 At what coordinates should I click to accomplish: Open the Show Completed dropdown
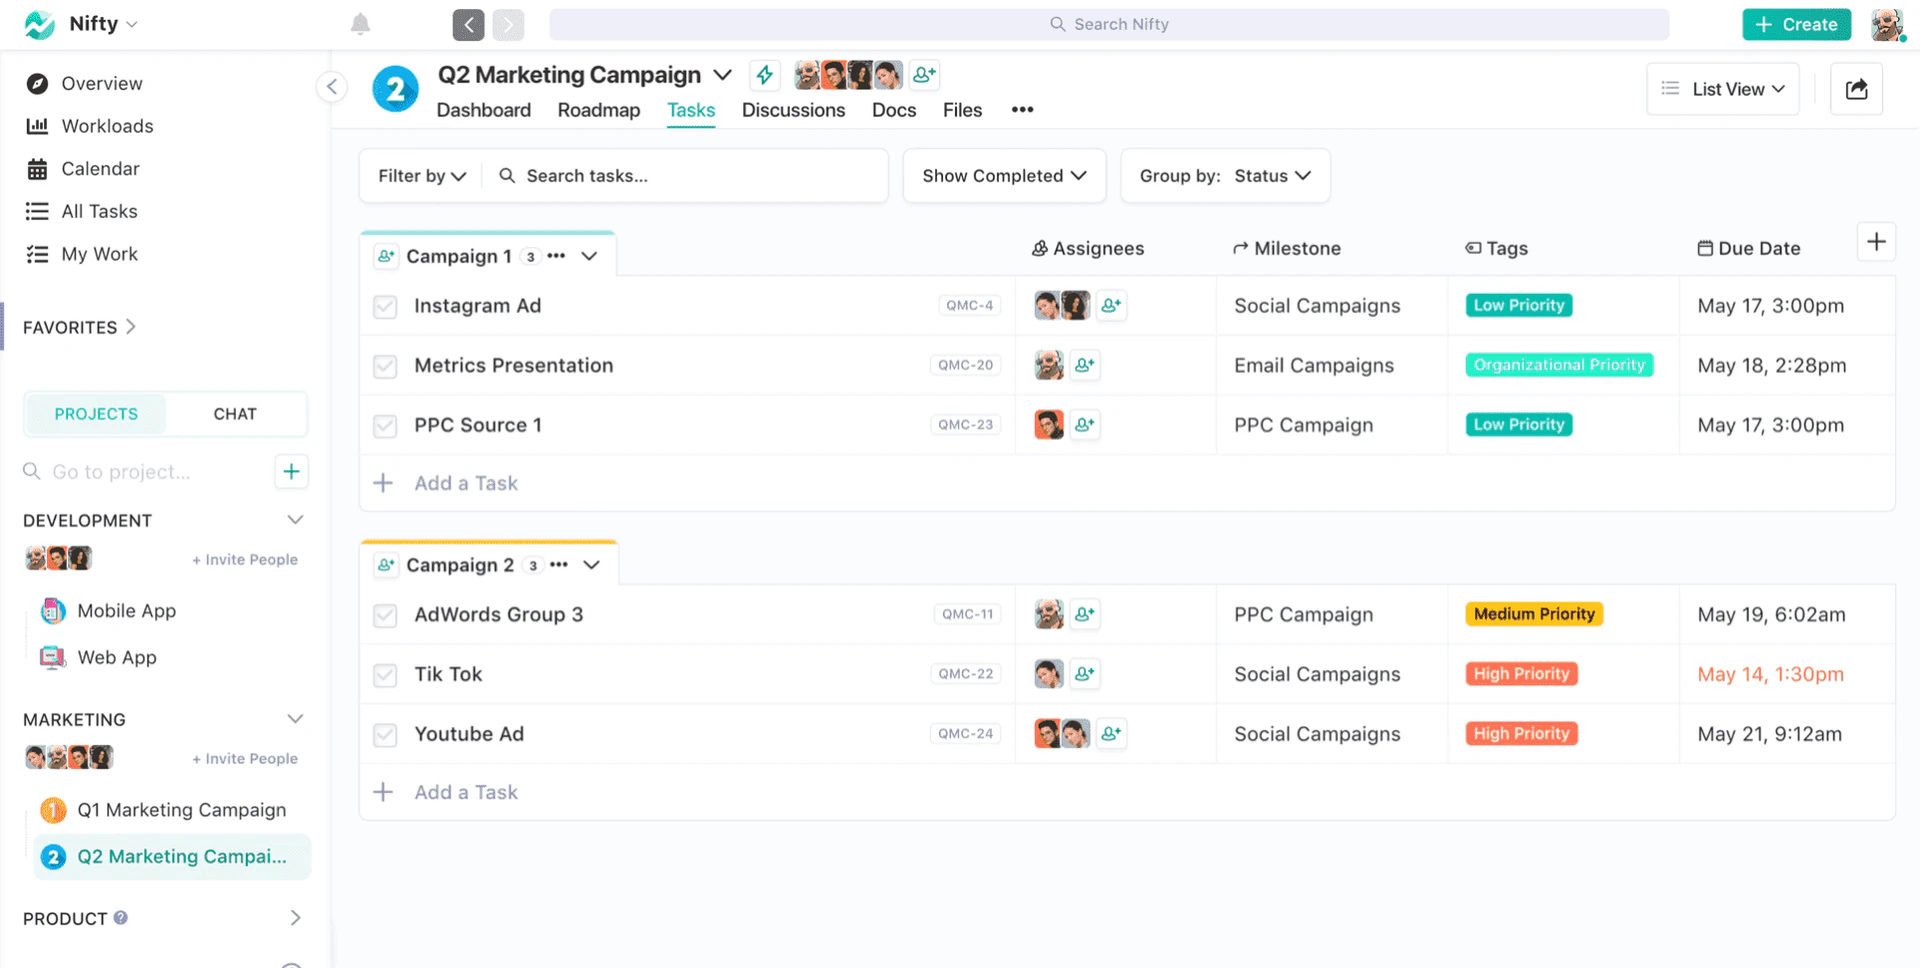point(1003,175)
